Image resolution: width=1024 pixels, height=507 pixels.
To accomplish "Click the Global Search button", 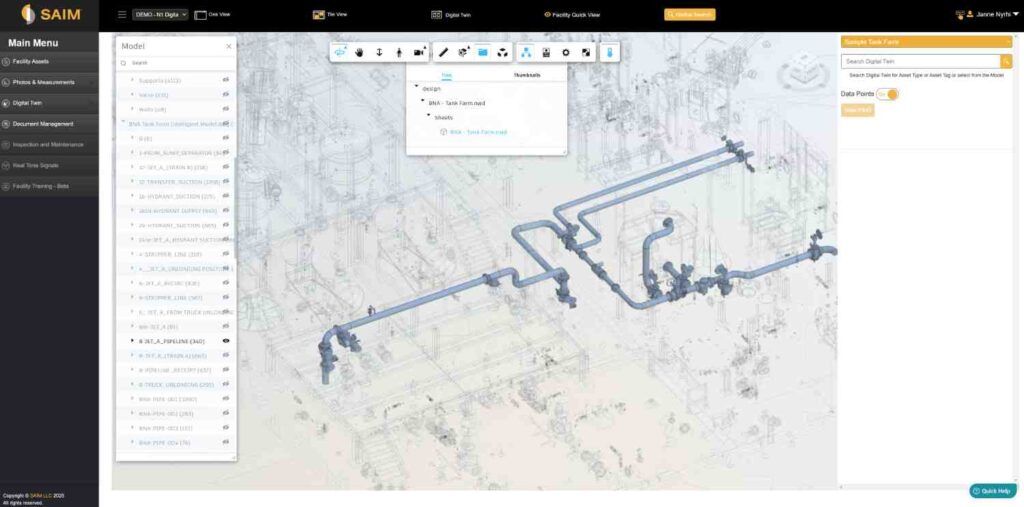I will (x=689, y=15).
